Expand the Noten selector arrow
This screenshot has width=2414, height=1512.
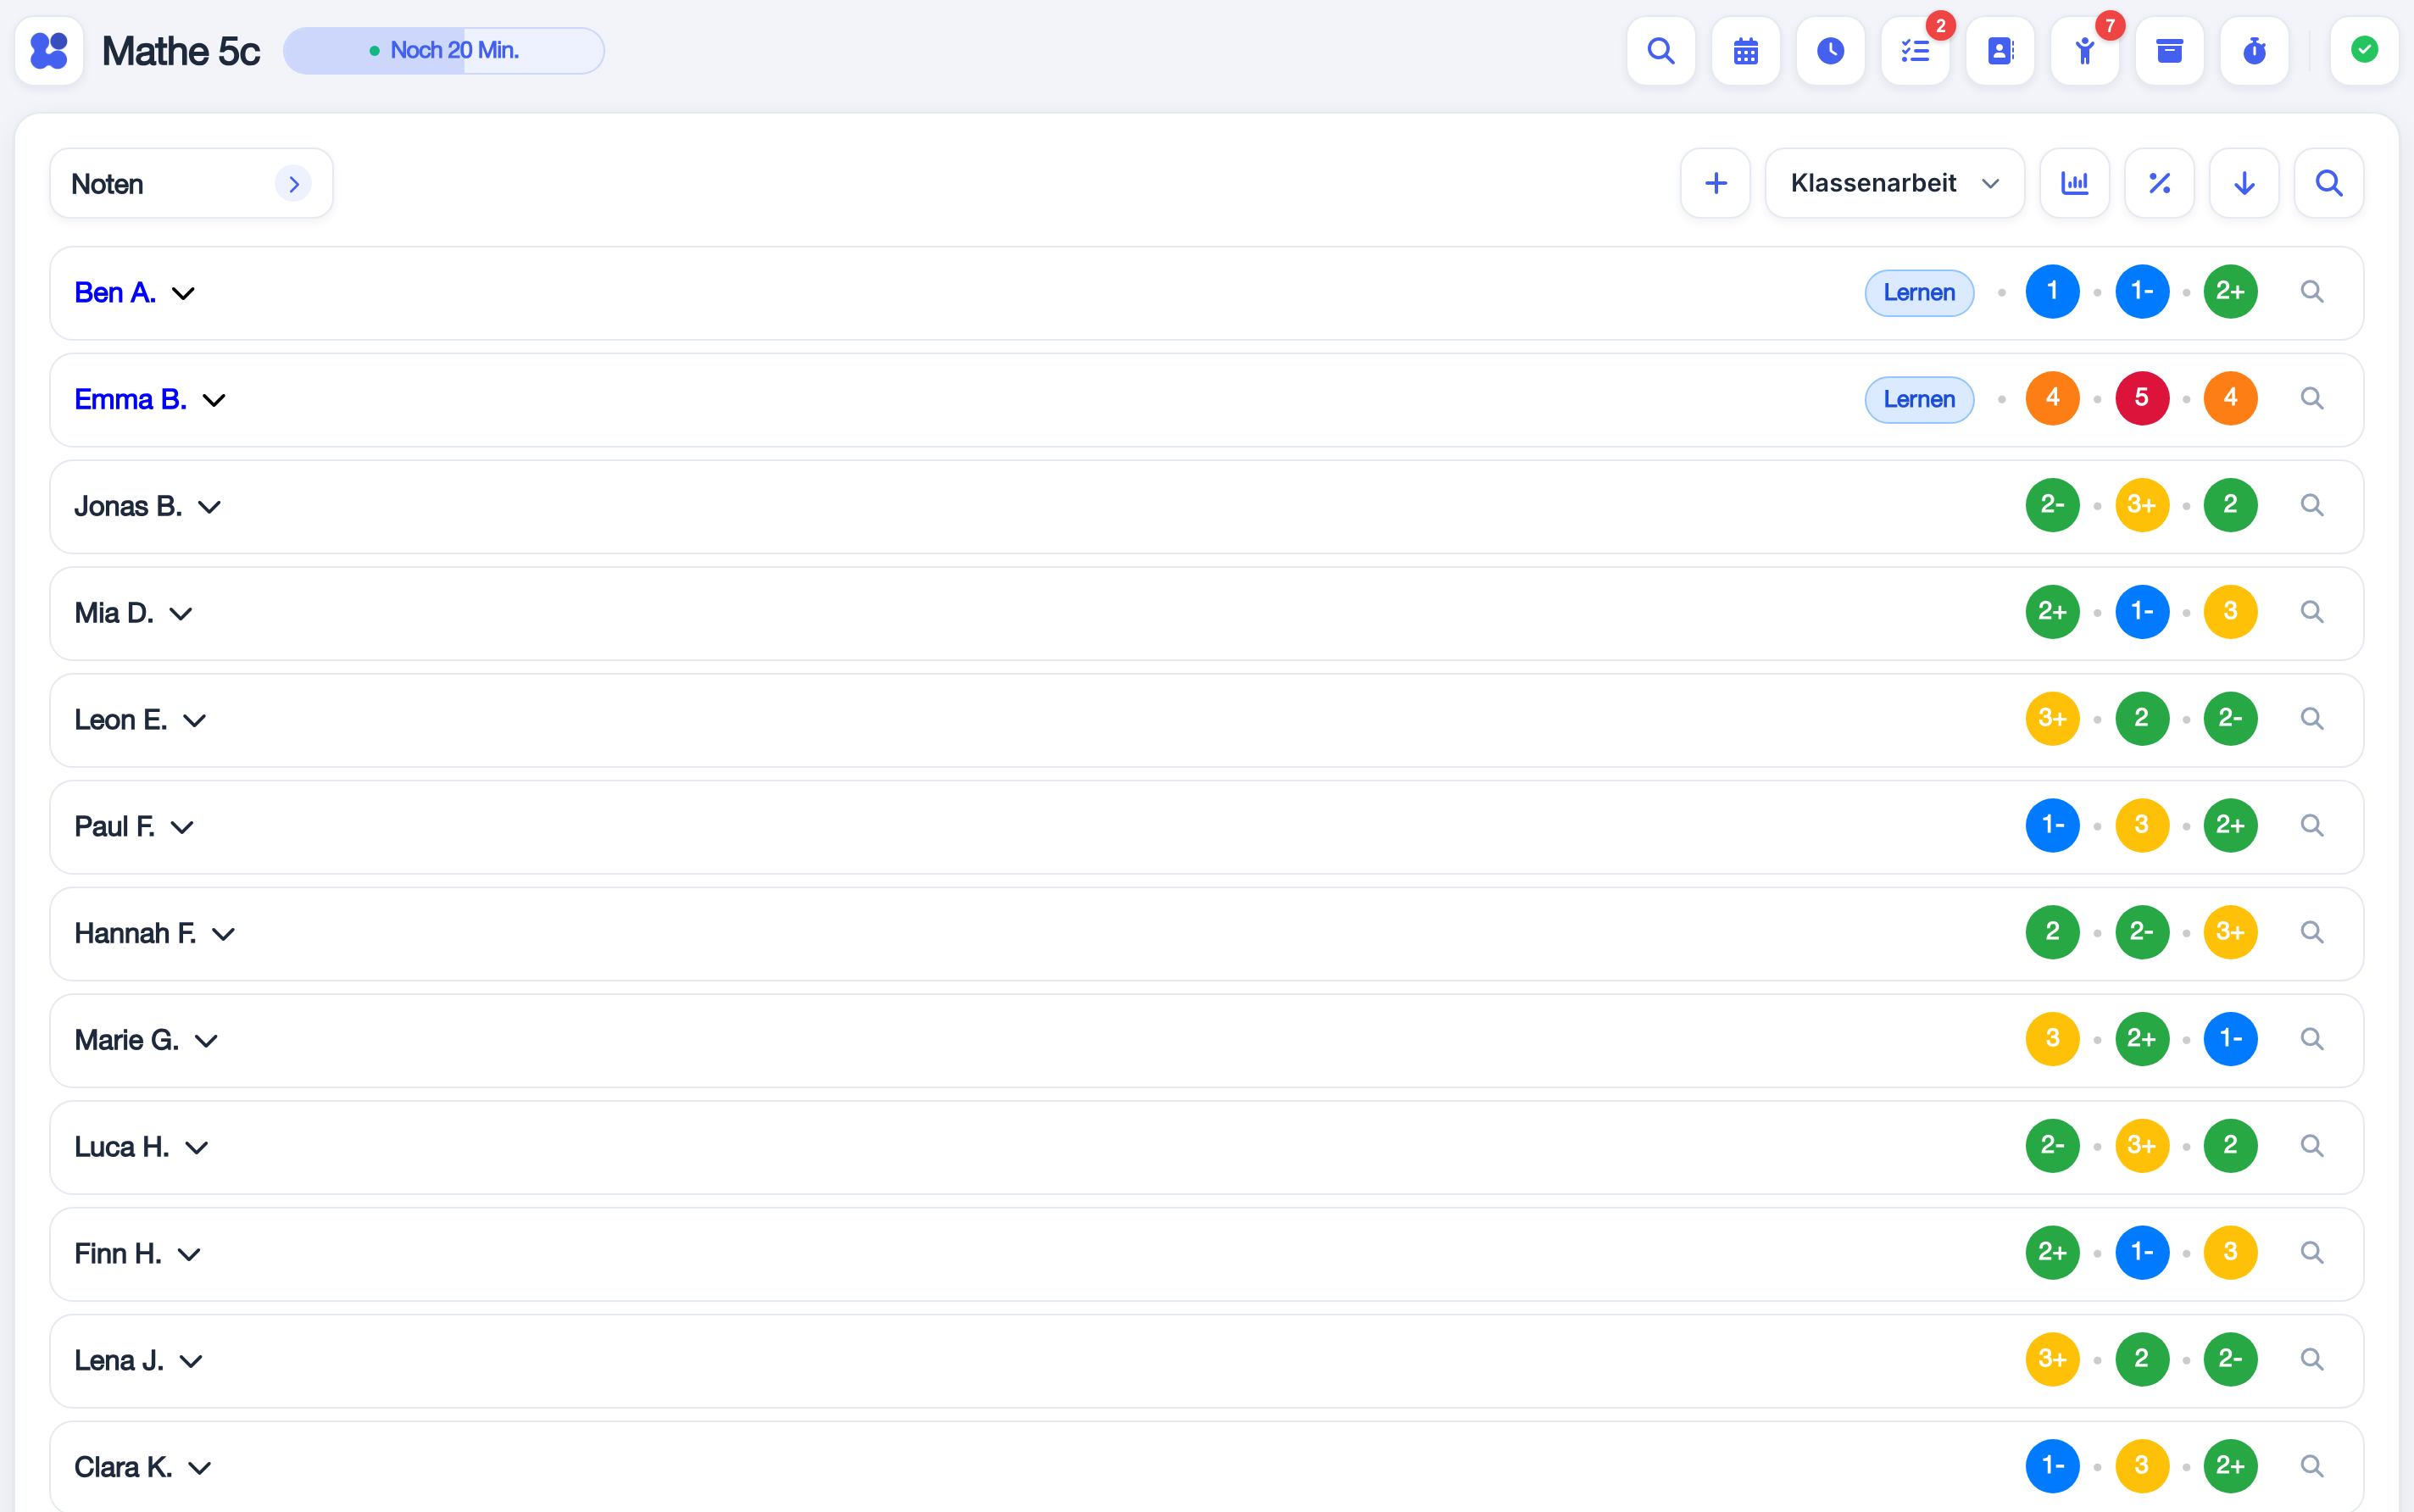(293, 184)
